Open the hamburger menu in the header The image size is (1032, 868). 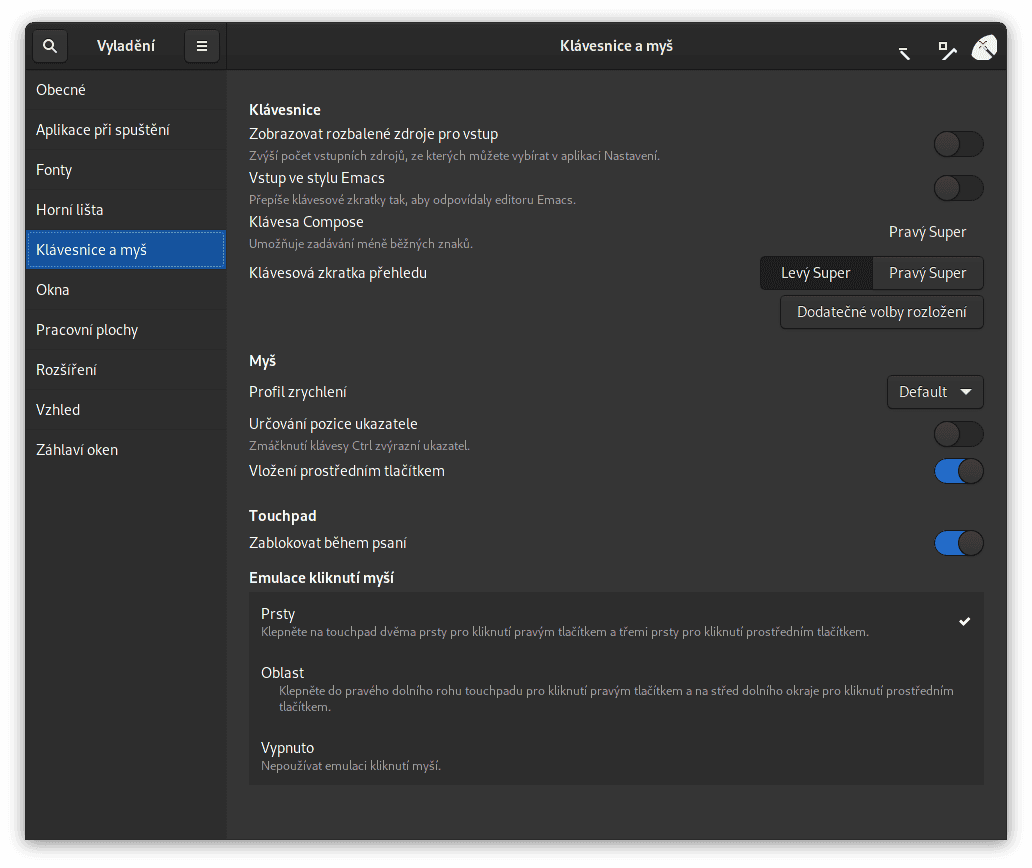coord(202,46)
